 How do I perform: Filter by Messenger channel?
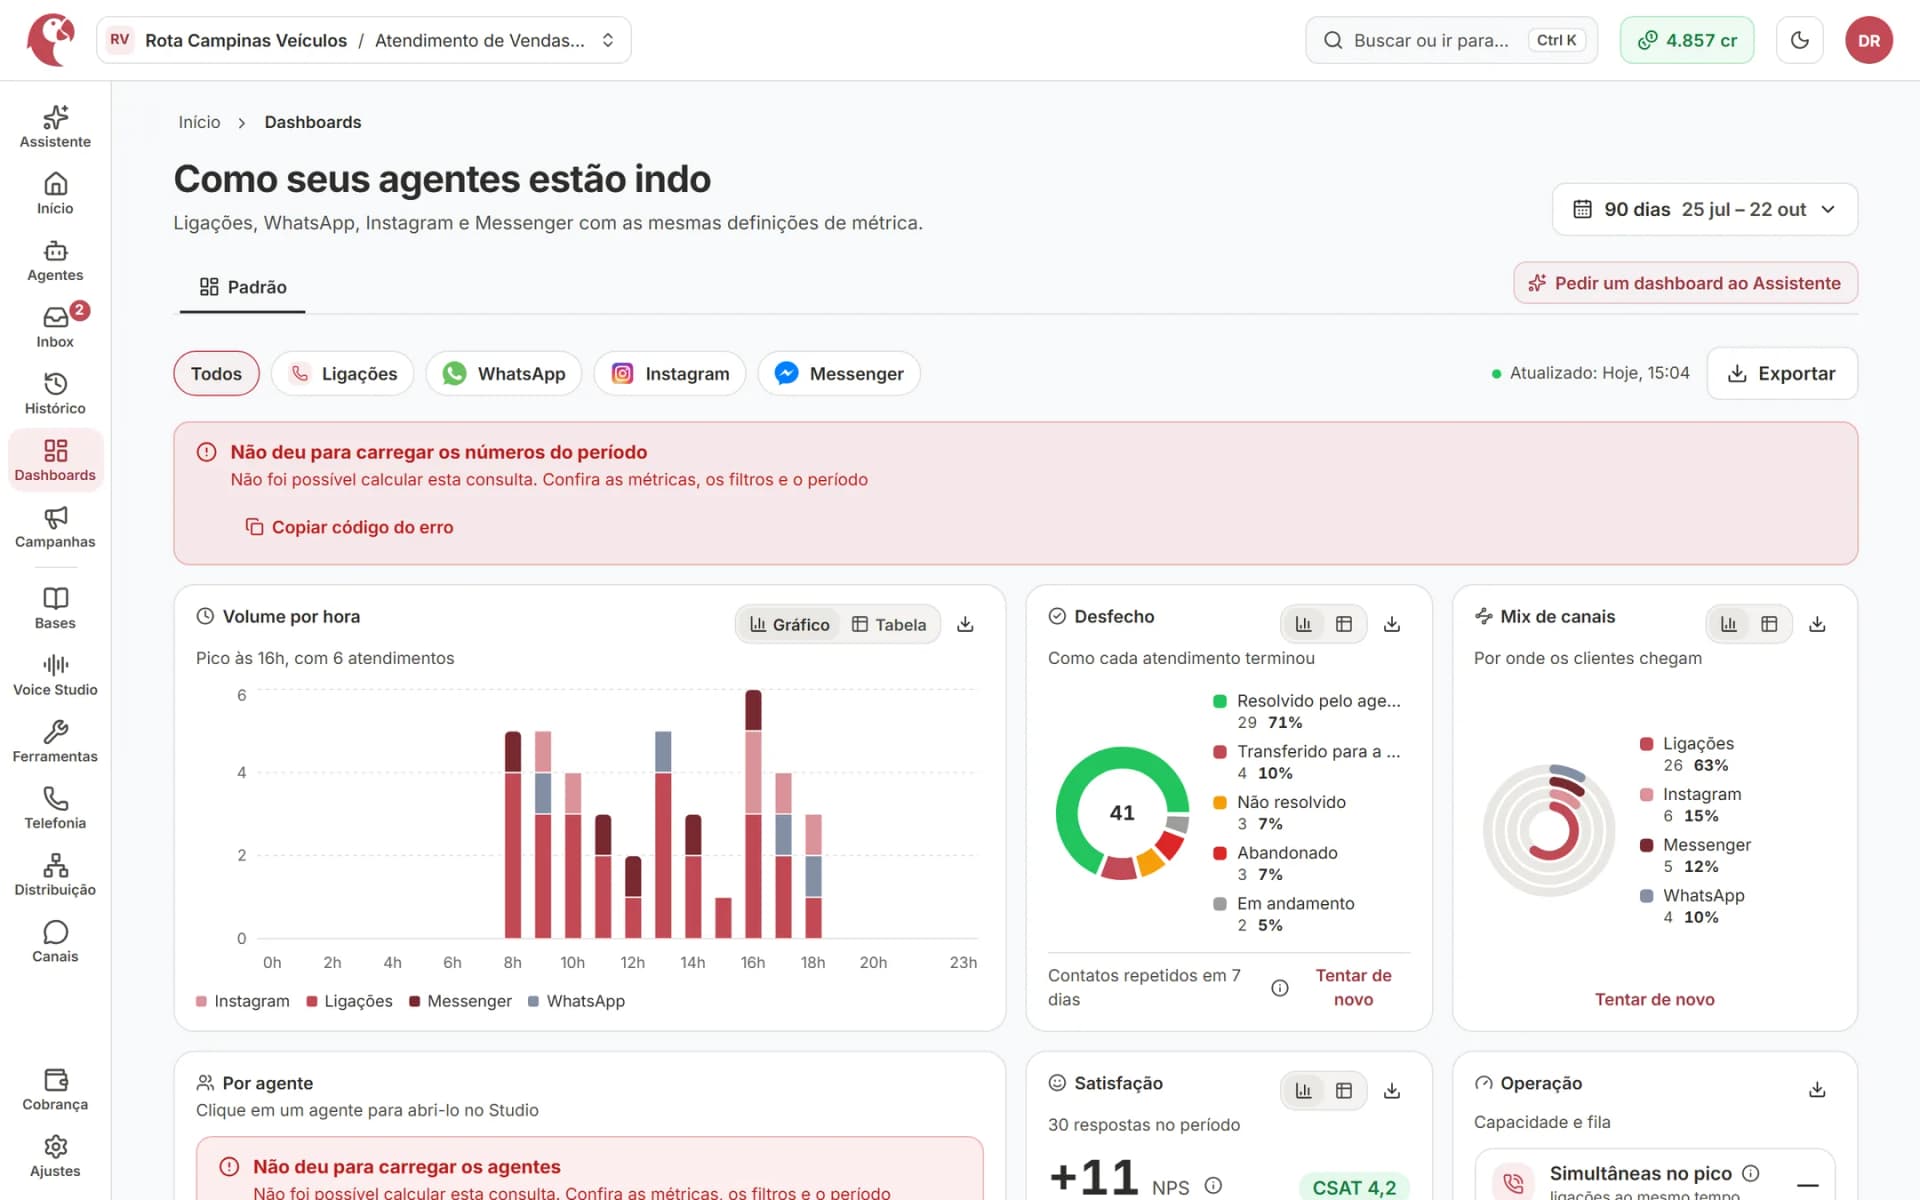coord(839,373)
